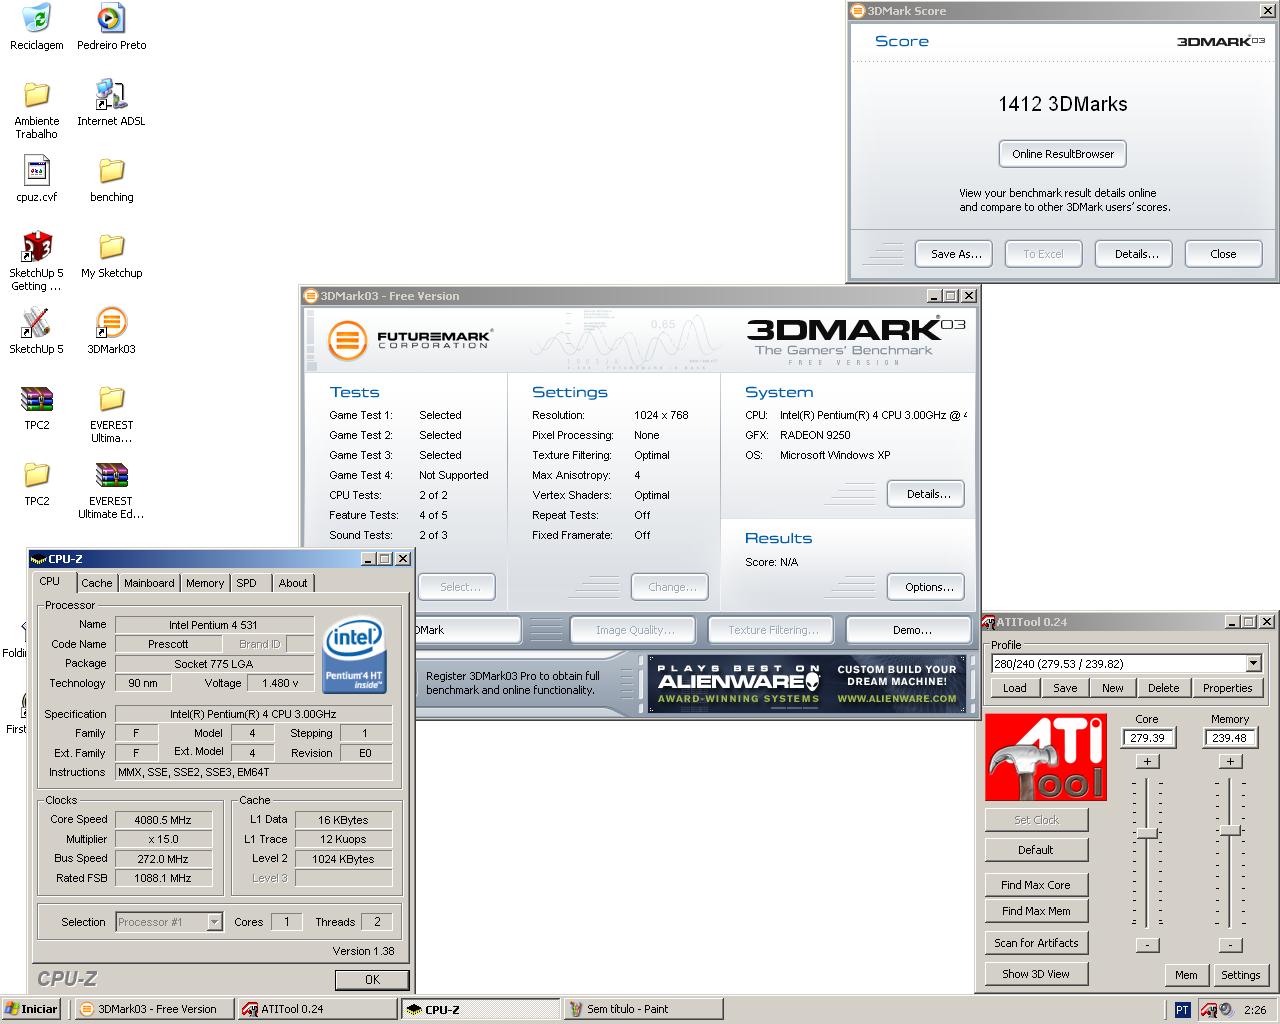Click the Memory clock value field
The image size is (1280, 1024).
pos(1230,738)
